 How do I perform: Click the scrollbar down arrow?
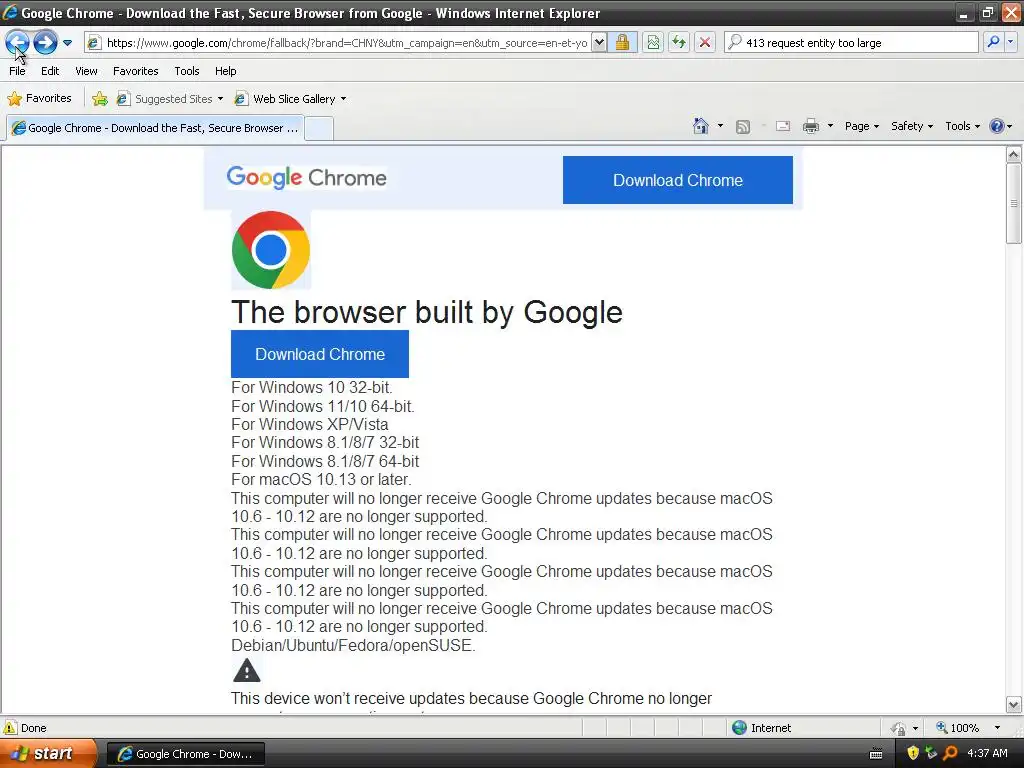tap(1014, 705)
